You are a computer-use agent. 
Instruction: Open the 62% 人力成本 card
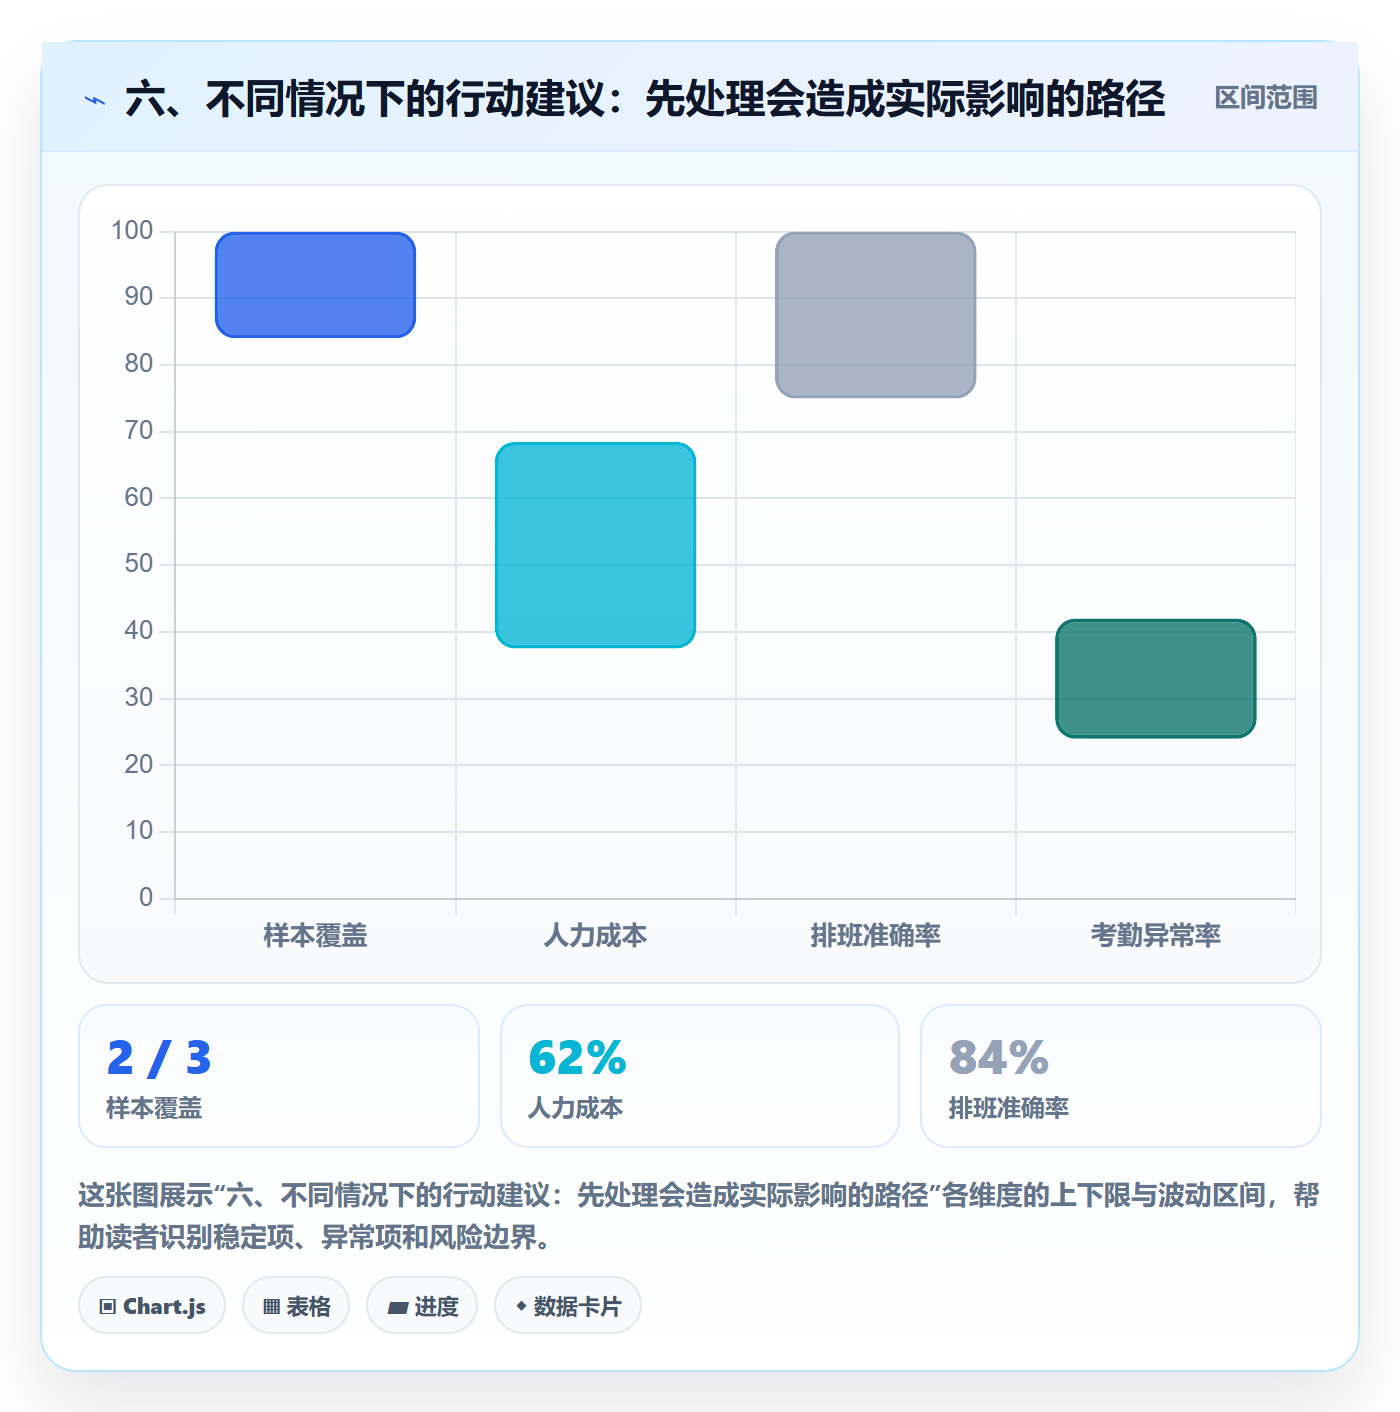coord(700,1076)
